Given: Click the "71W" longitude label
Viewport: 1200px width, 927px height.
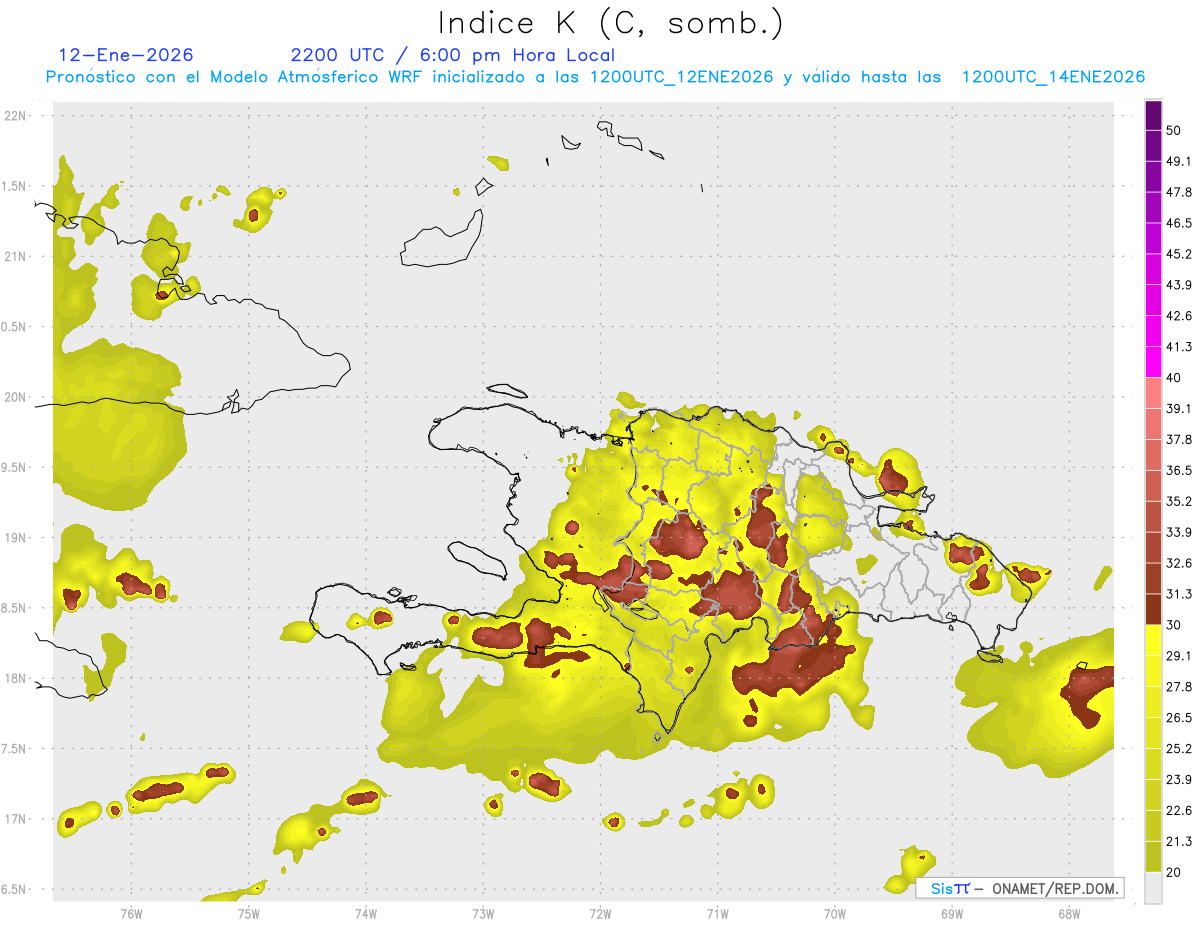Looking at the screenshot, I should 717,913.
